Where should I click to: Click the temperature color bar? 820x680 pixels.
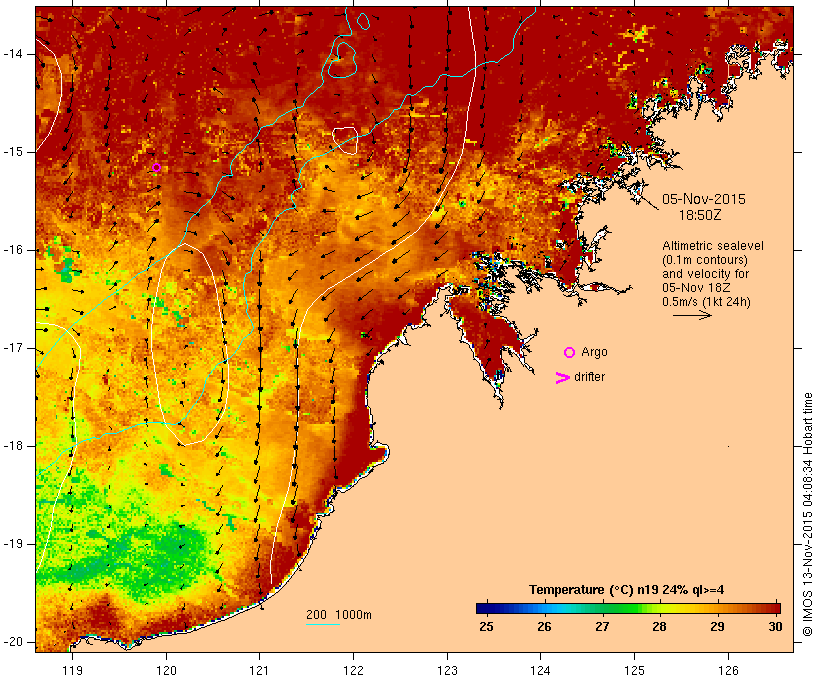point(628,608)
